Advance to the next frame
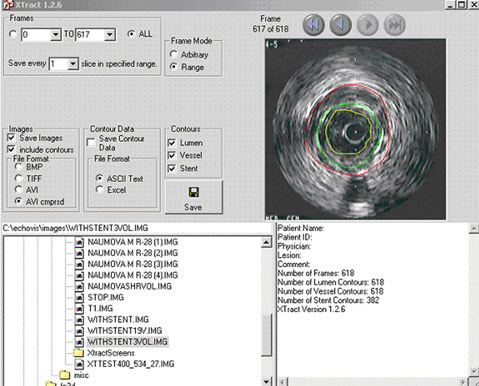Viewport: 479px width, 386px height. (x=368, y=25)
